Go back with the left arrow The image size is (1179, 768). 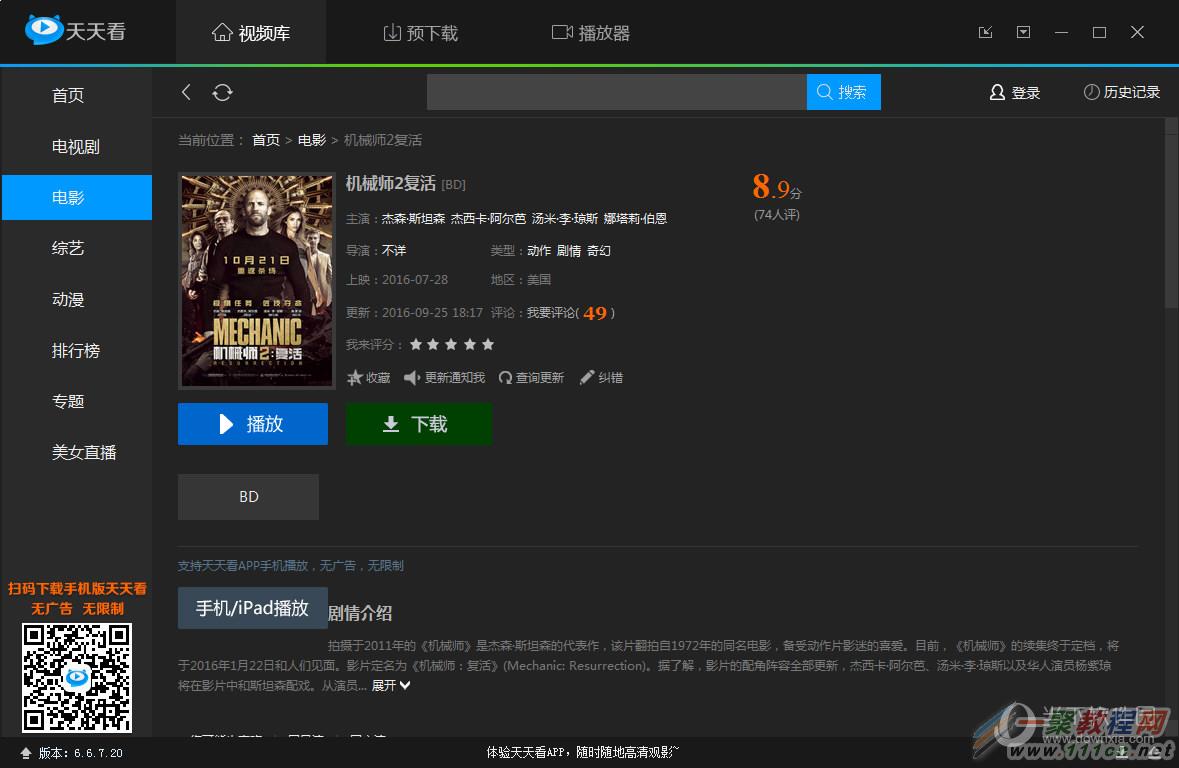186,92
